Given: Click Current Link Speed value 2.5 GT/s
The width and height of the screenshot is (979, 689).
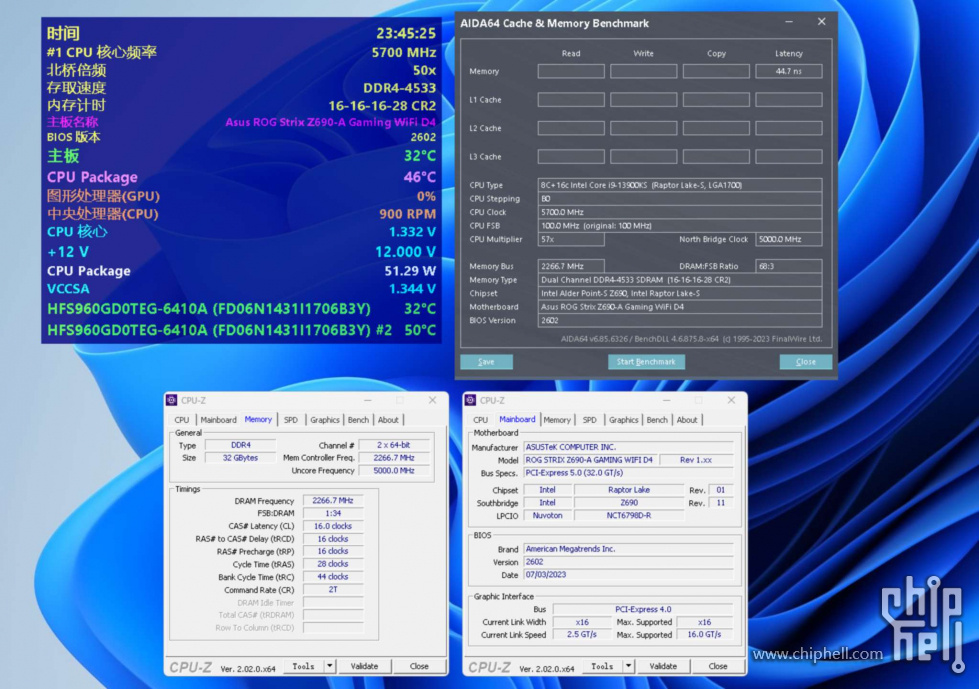Looking at the screenshot, I should pyautogui.click(x=582, y=635).
